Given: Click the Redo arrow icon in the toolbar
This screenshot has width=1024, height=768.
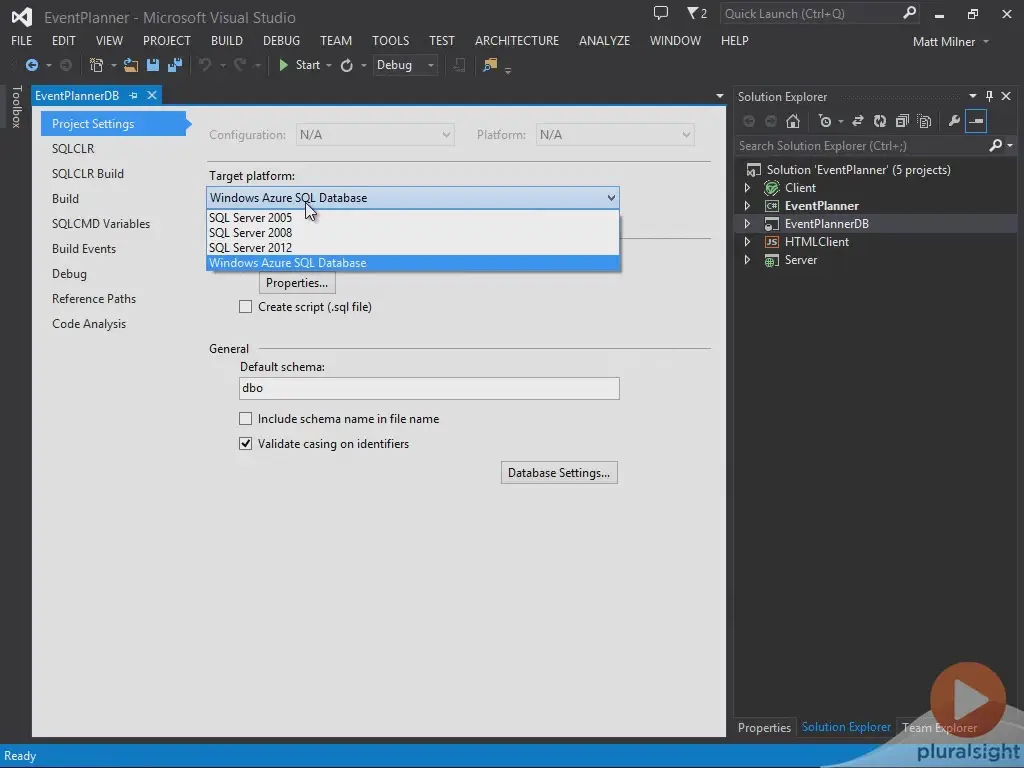Looking at the screenshot, I should point(240,65).
